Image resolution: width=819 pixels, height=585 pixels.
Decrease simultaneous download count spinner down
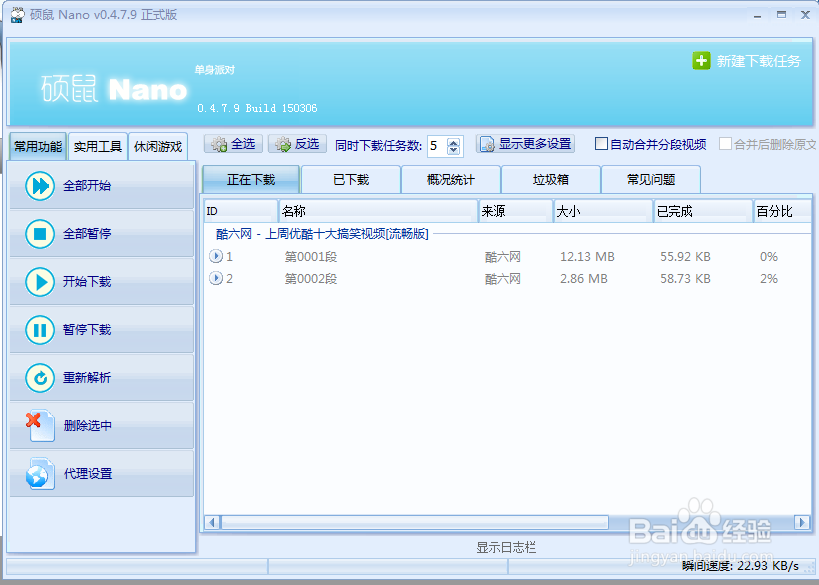pyautogui.click(x=453, y=150)
